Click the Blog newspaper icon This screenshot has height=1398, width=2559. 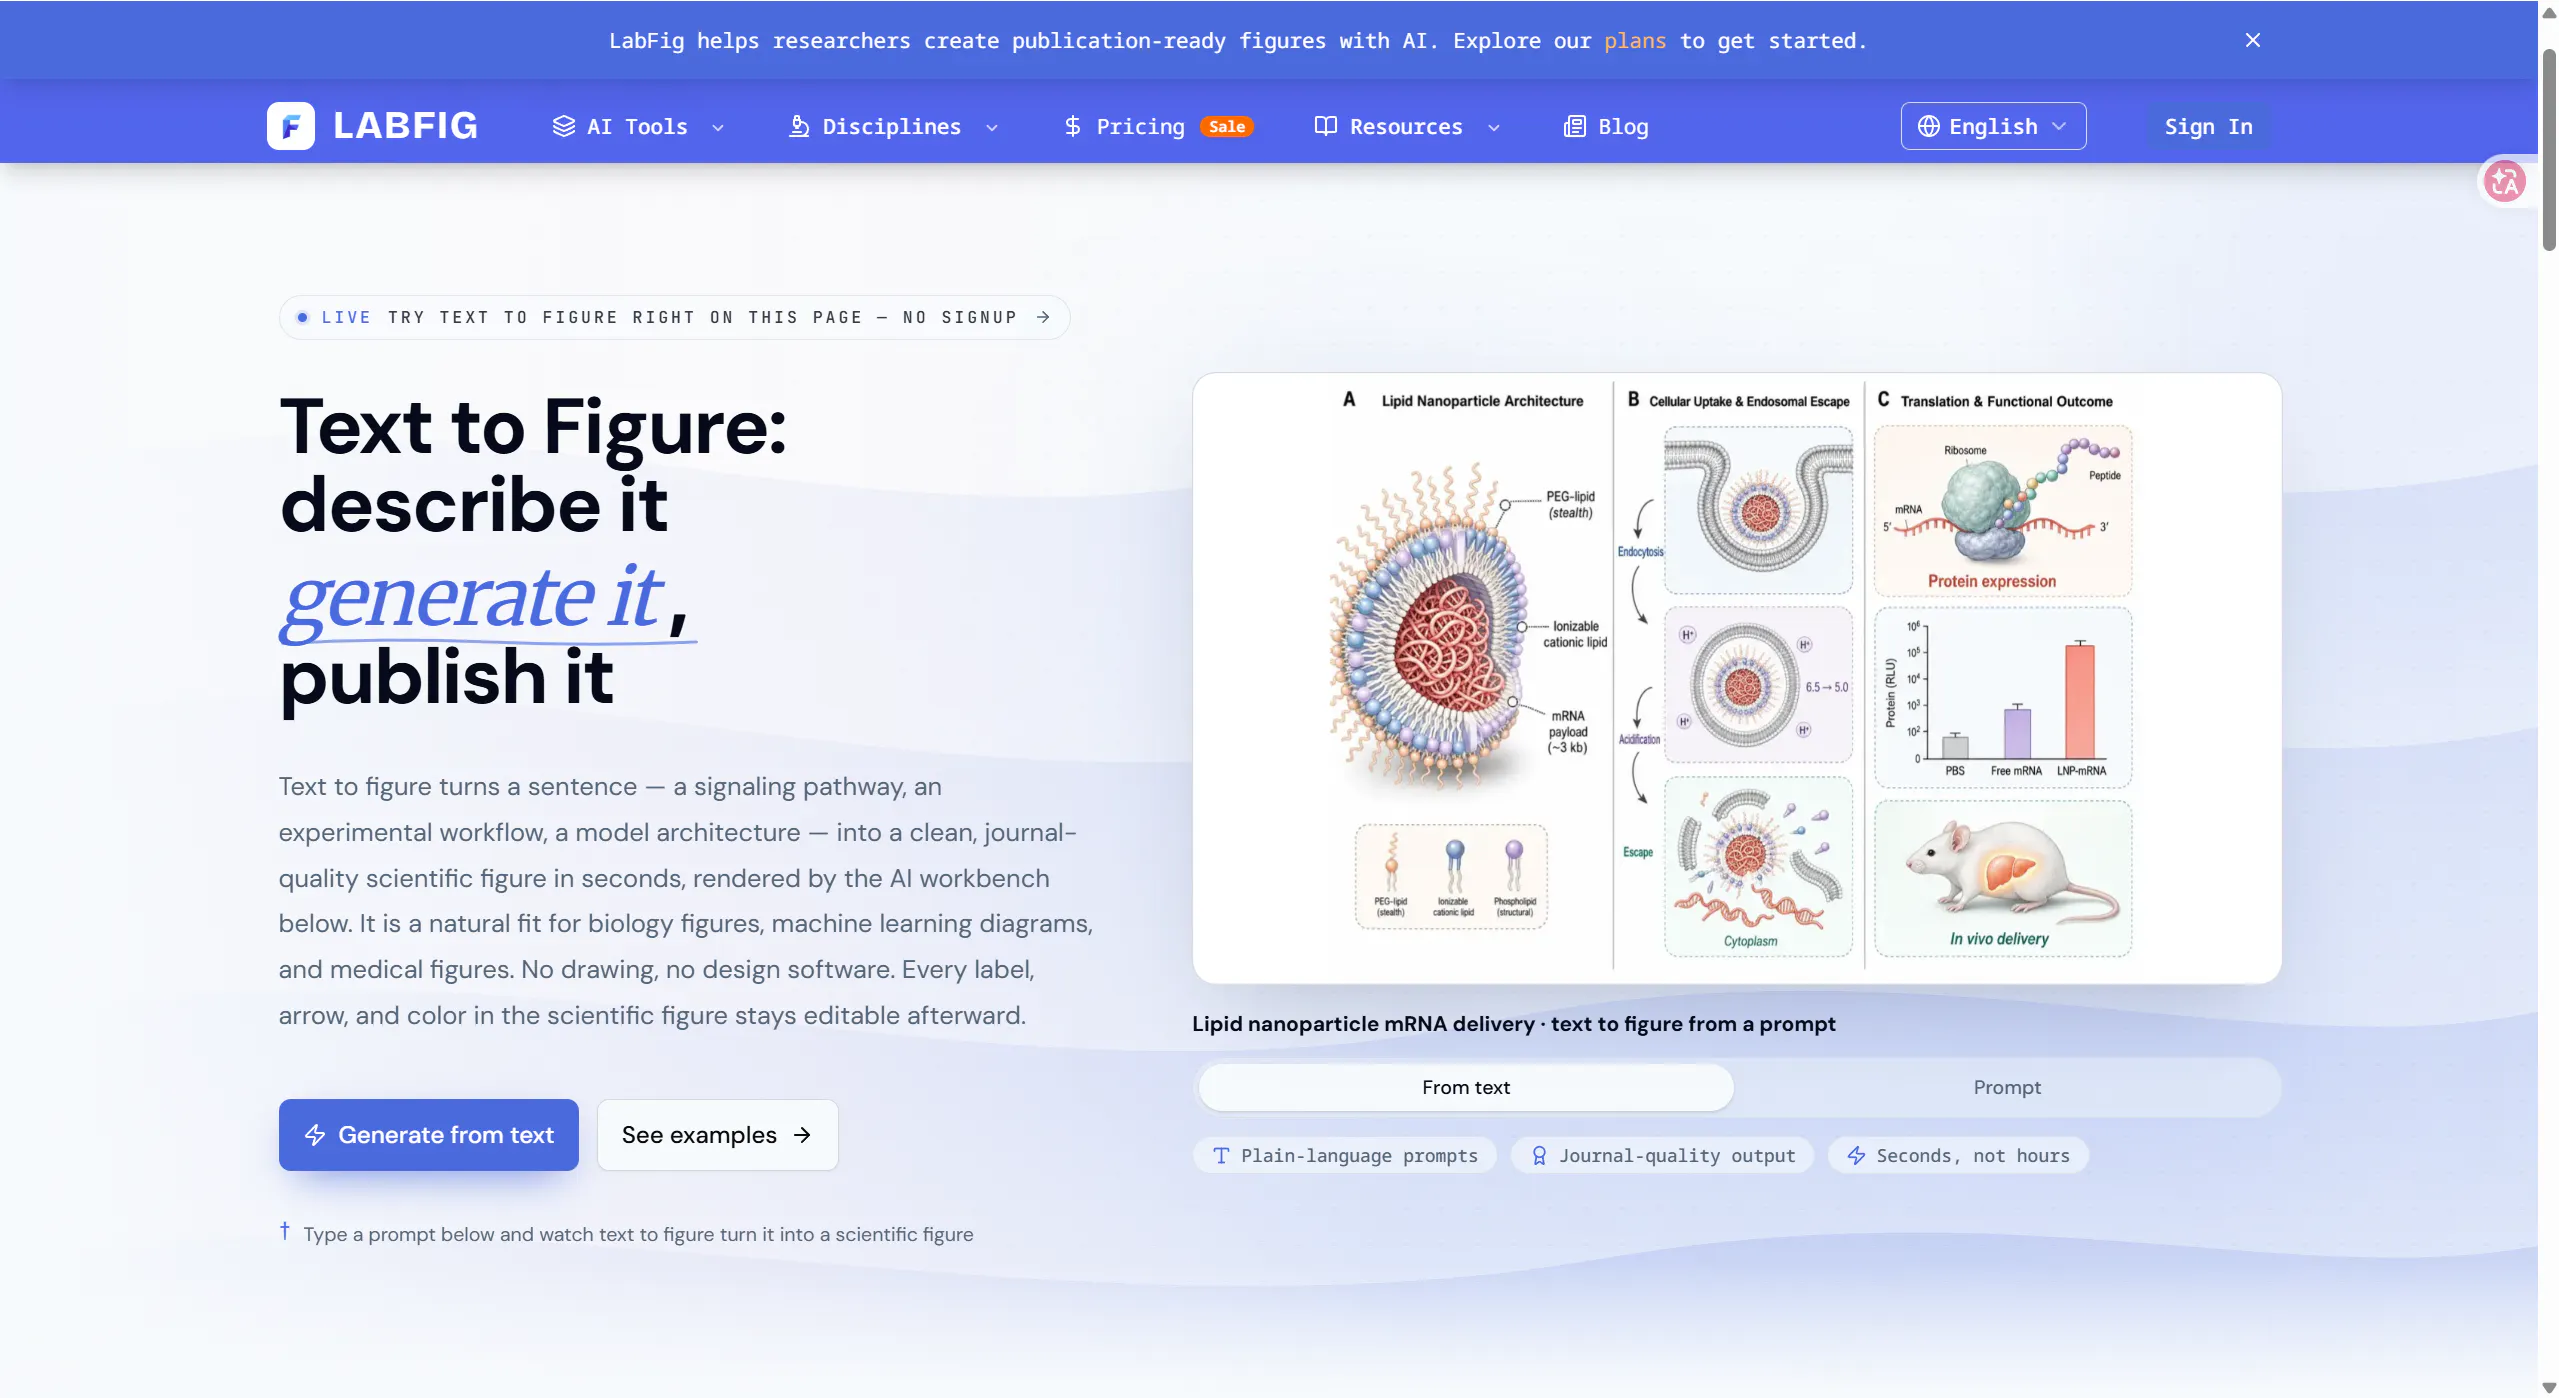[x=1574, y=126]
